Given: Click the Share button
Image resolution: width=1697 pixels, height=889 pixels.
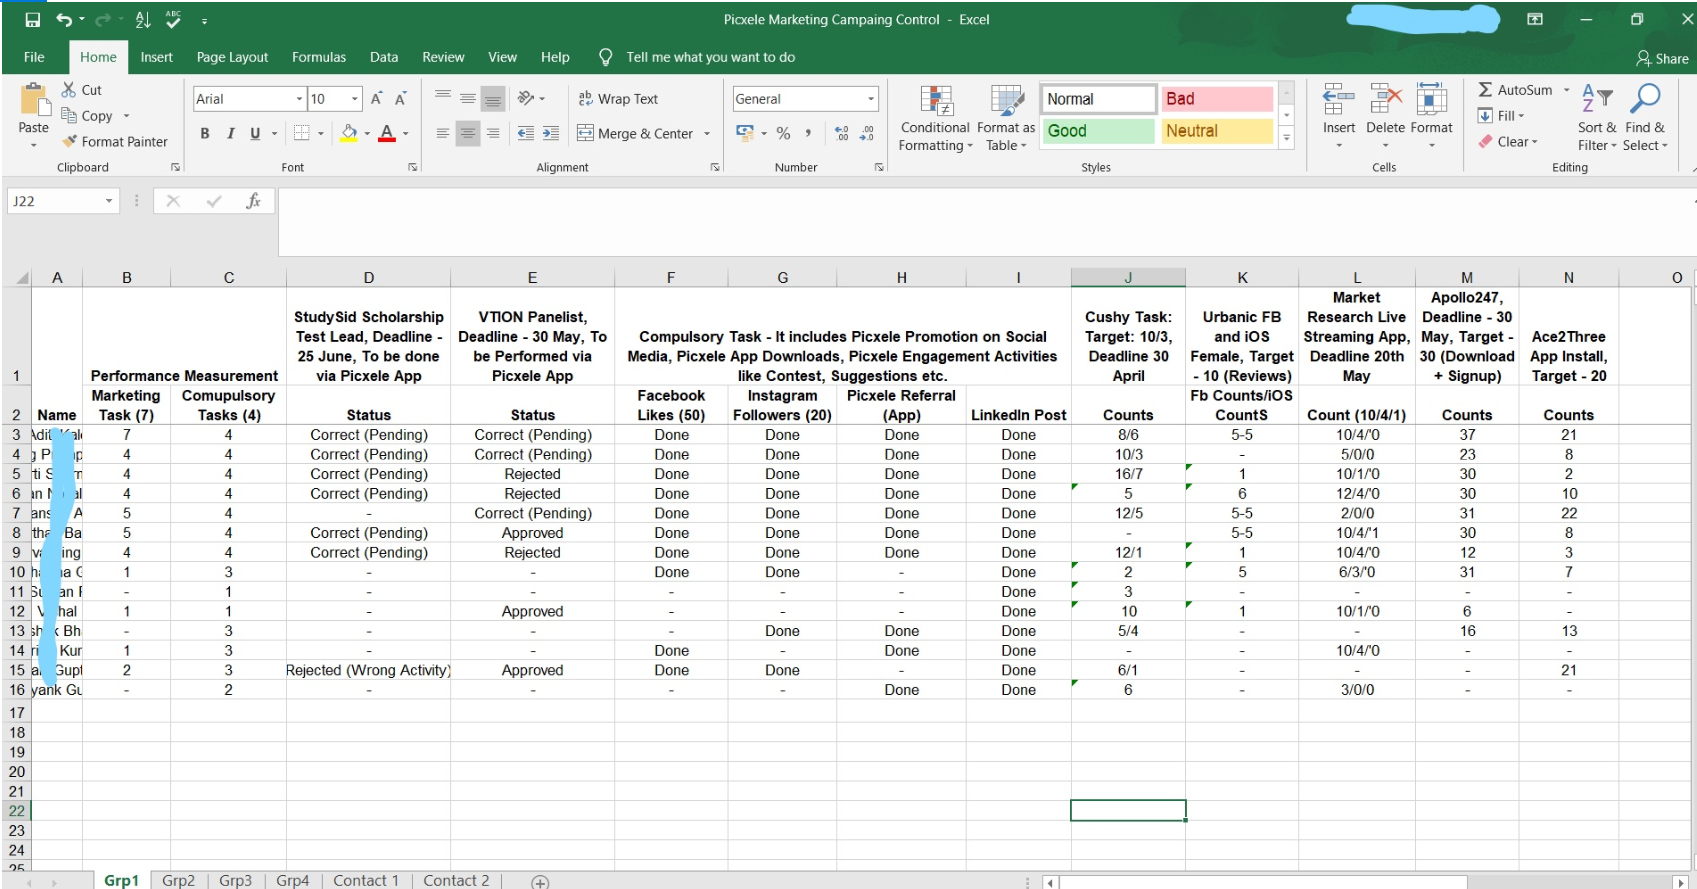Looking at the screenshot, I should tap(1662, 58).
